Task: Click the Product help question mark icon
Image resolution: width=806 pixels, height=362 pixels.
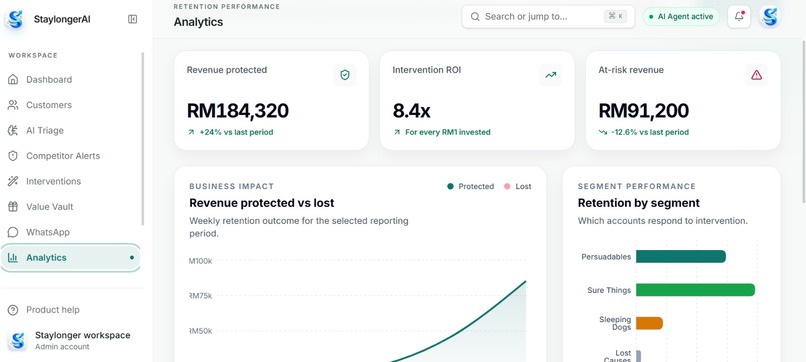Action: point(13,310)
